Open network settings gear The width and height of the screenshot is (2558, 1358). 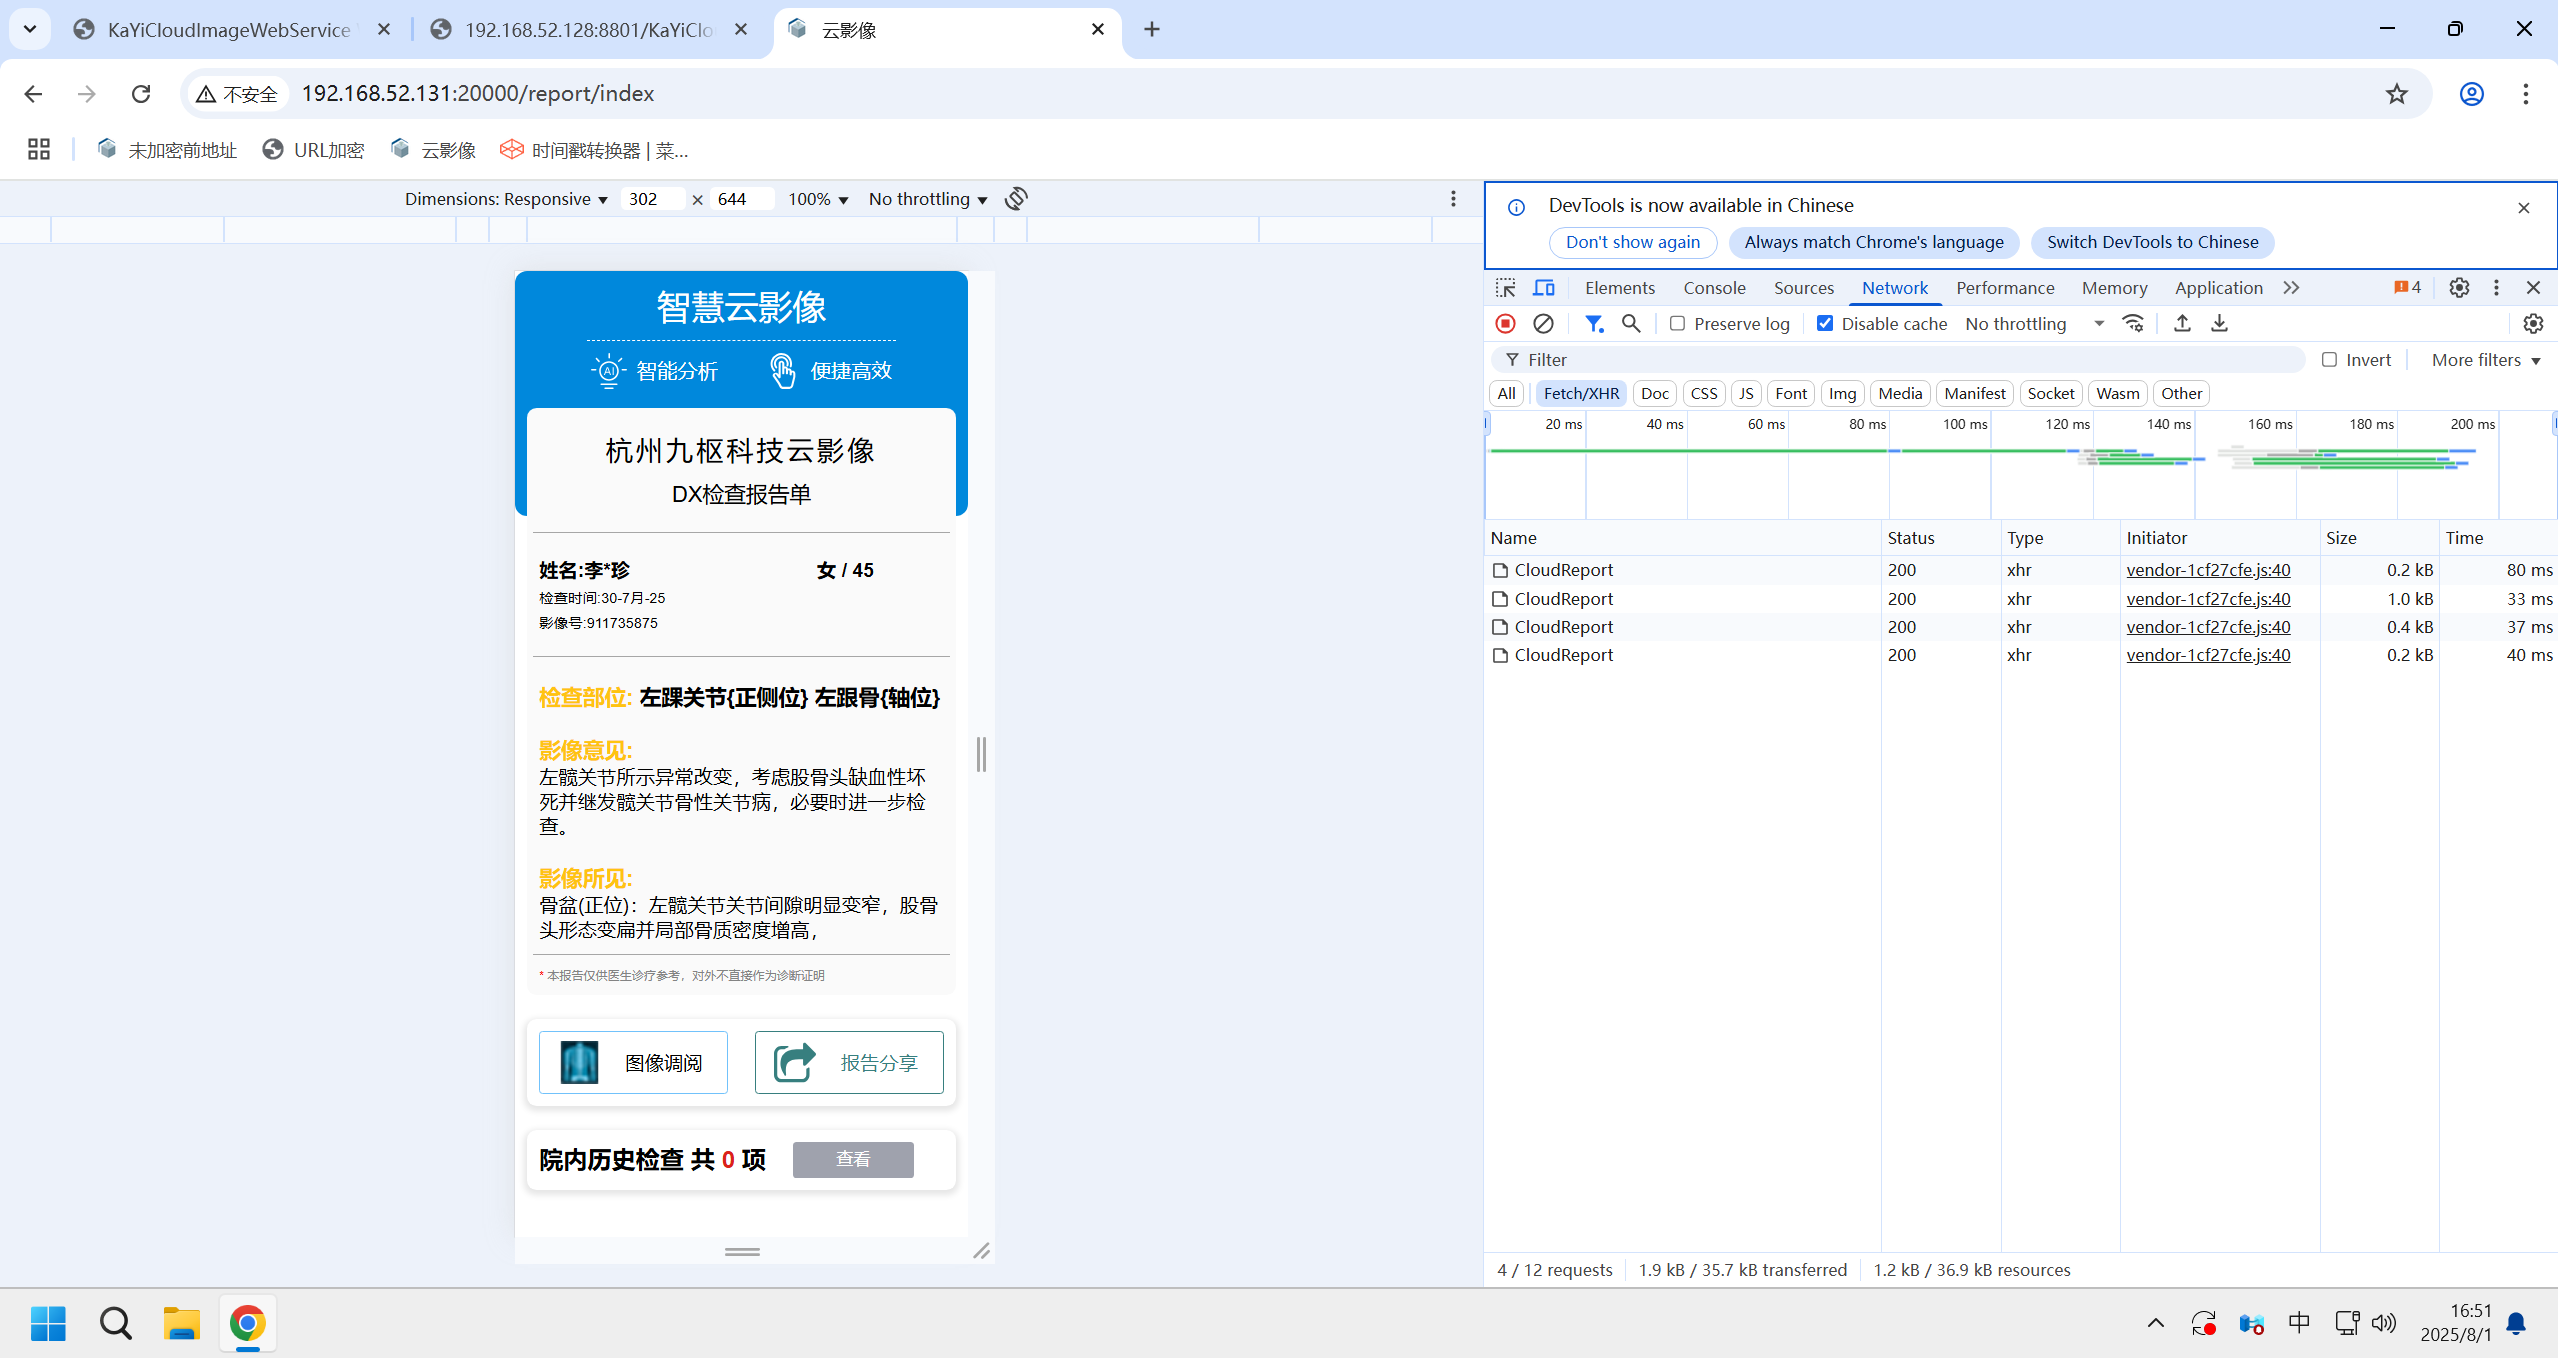[2532, 323]
